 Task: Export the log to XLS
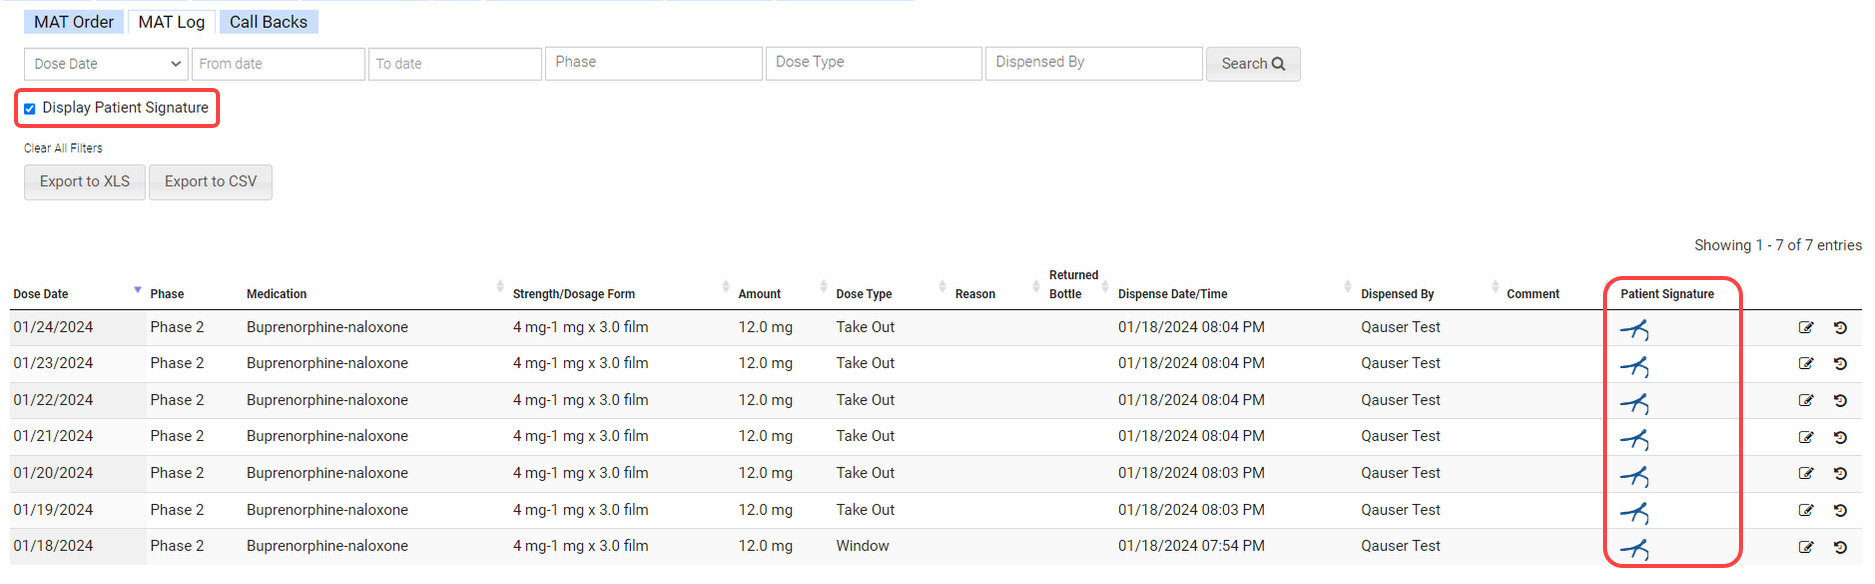(85, 182)
